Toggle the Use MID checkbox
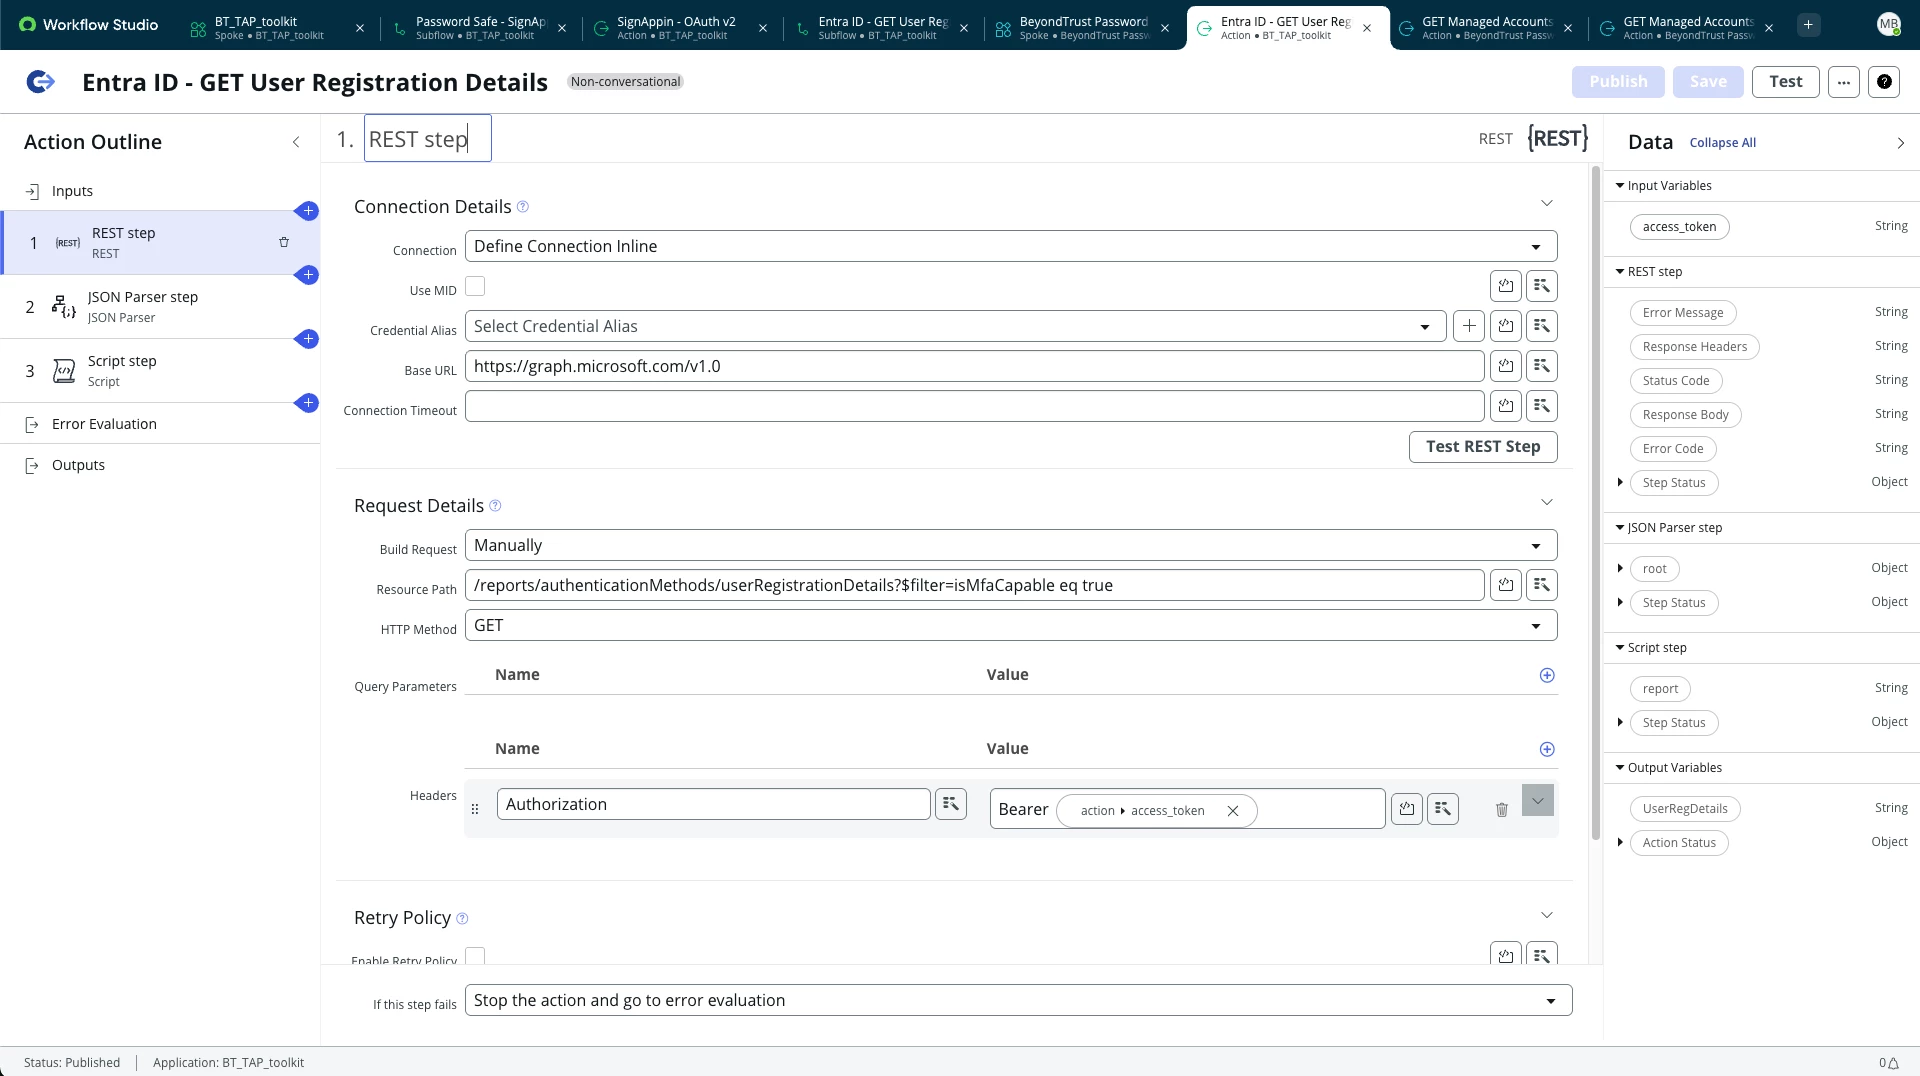The height and width of the screenshot is (1076, 1920). [475, 287]
